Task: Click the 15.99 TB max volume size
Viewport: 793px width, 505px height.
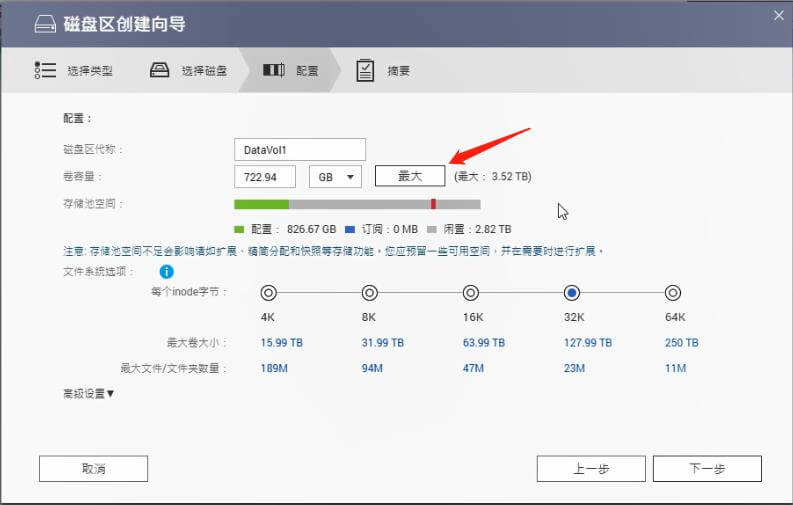Action: (x=282, y=343)
